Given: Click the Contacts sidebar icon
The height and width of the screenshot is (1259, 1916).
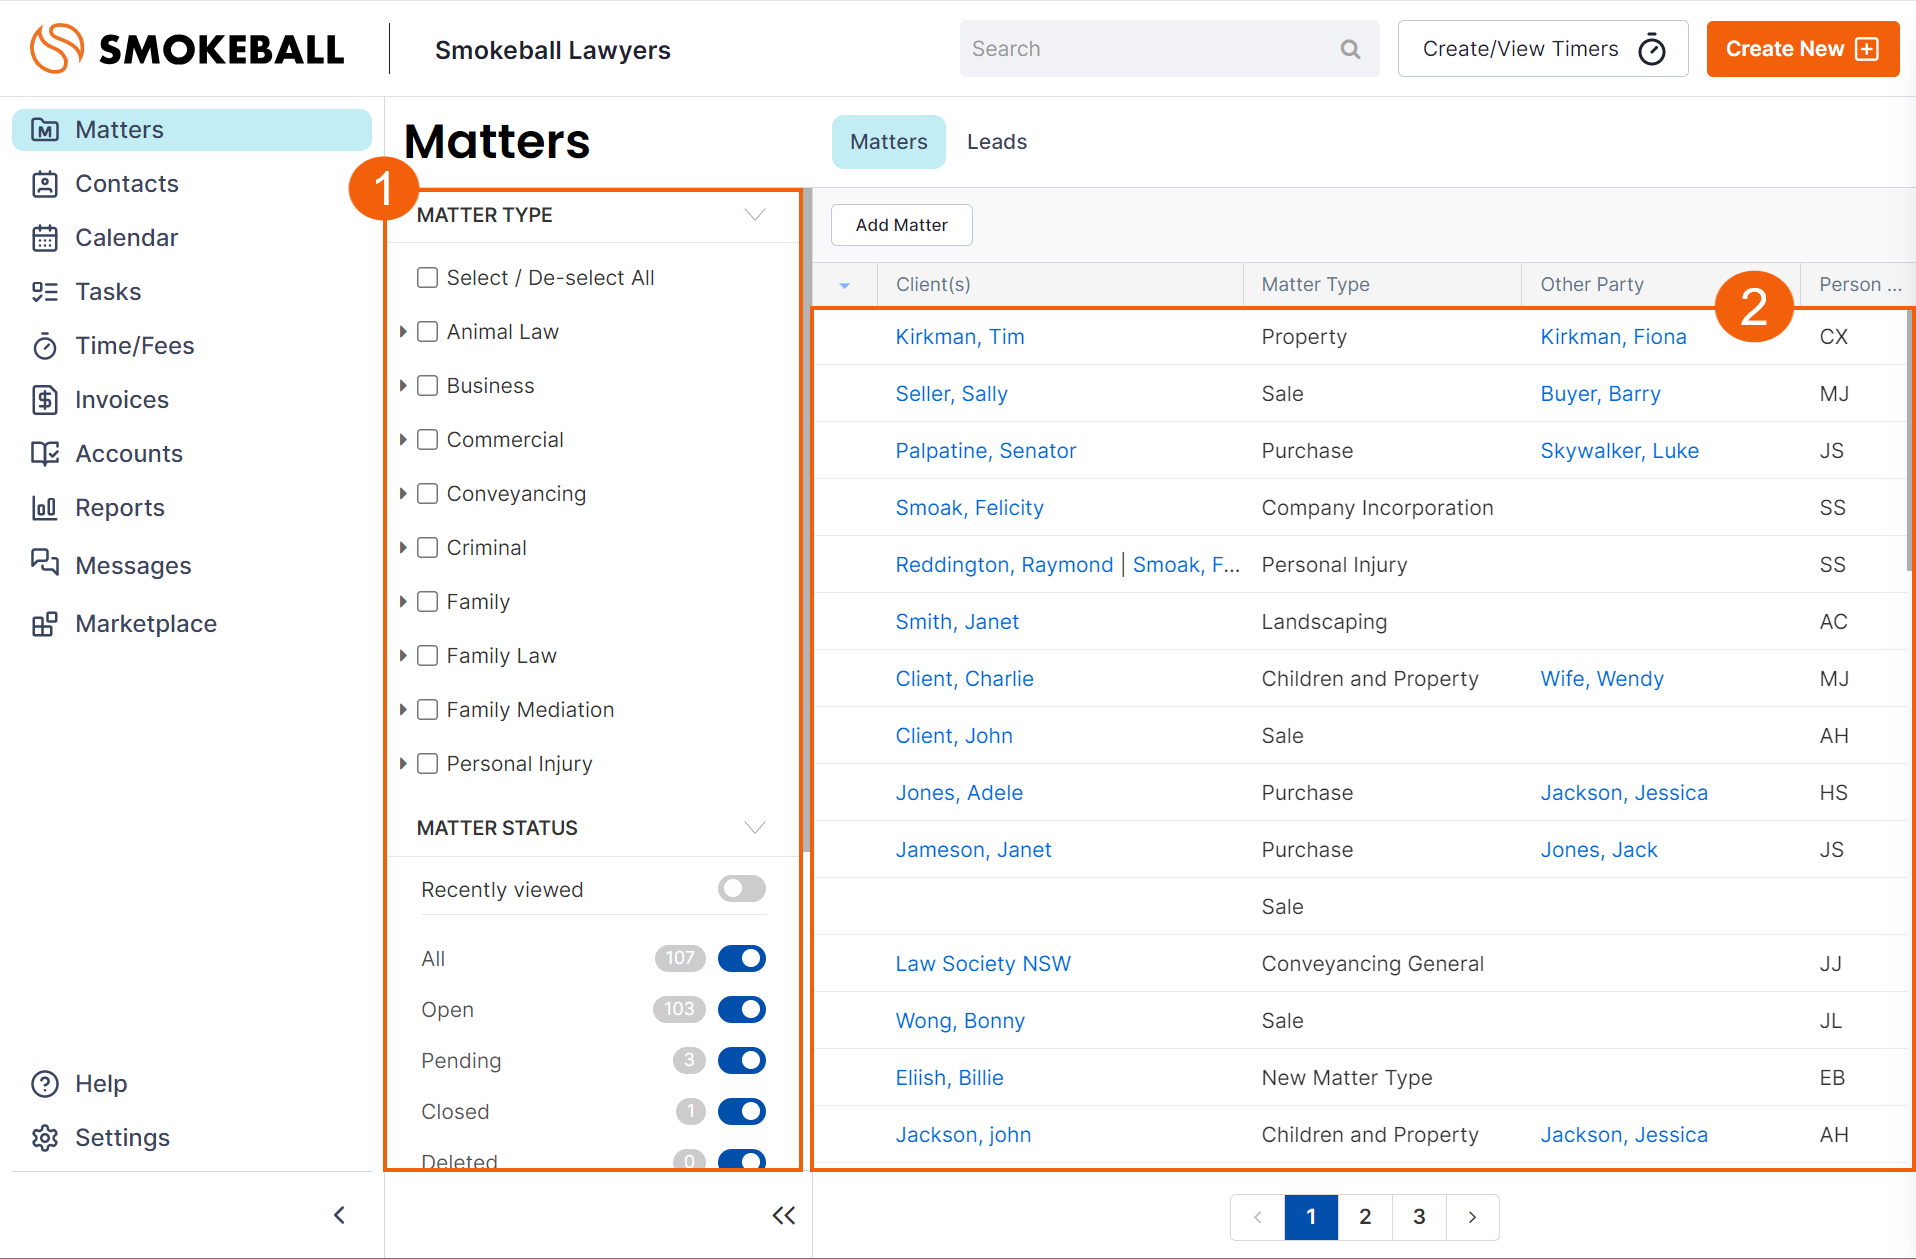Looking at the screenshot, I should (45, 184).
